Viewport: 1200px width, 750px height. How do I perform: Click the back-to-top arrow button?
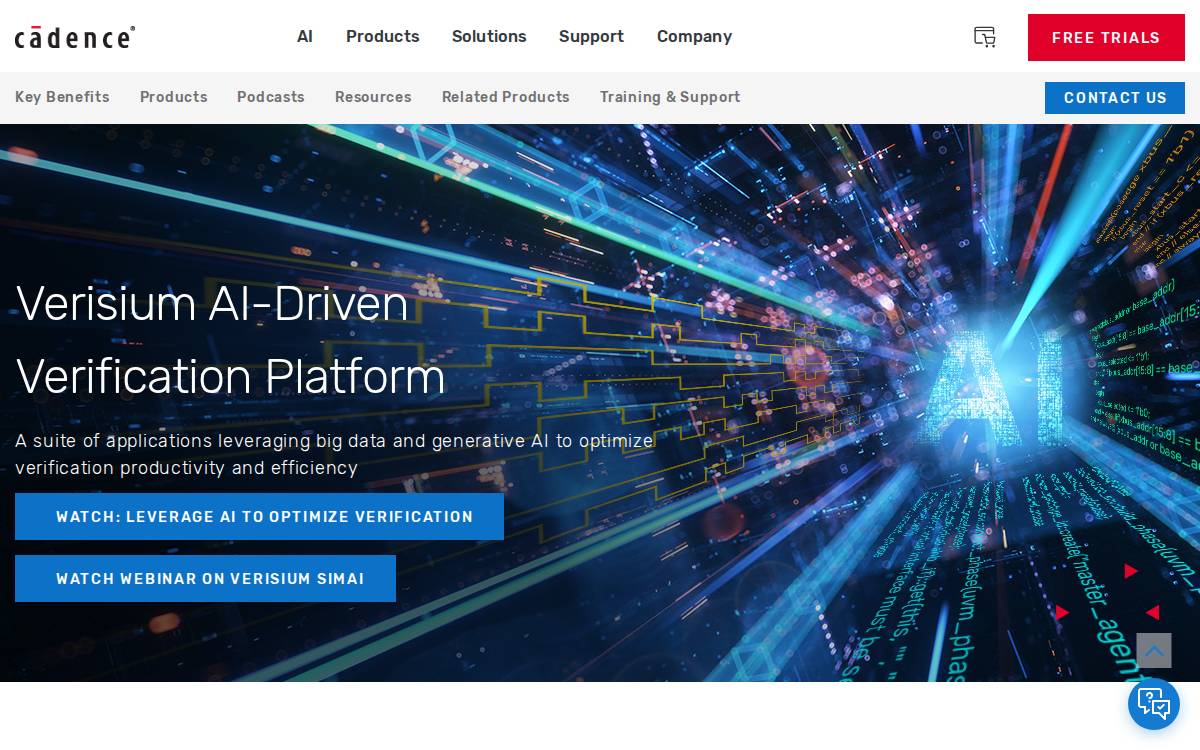tap(1154, 651)
